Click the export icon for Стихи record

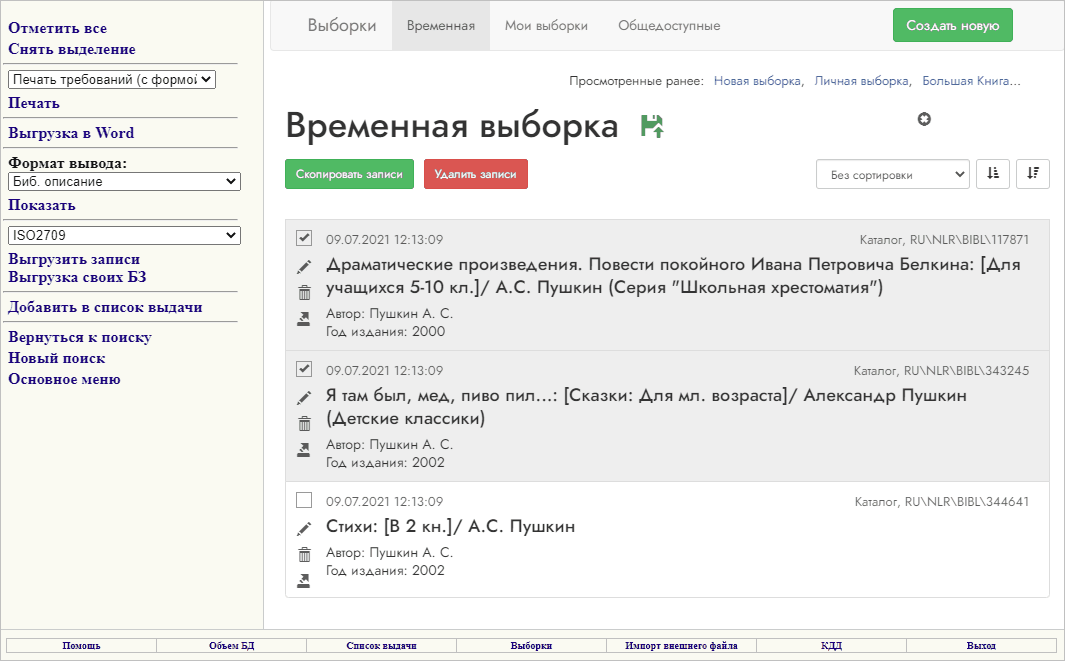304,581
